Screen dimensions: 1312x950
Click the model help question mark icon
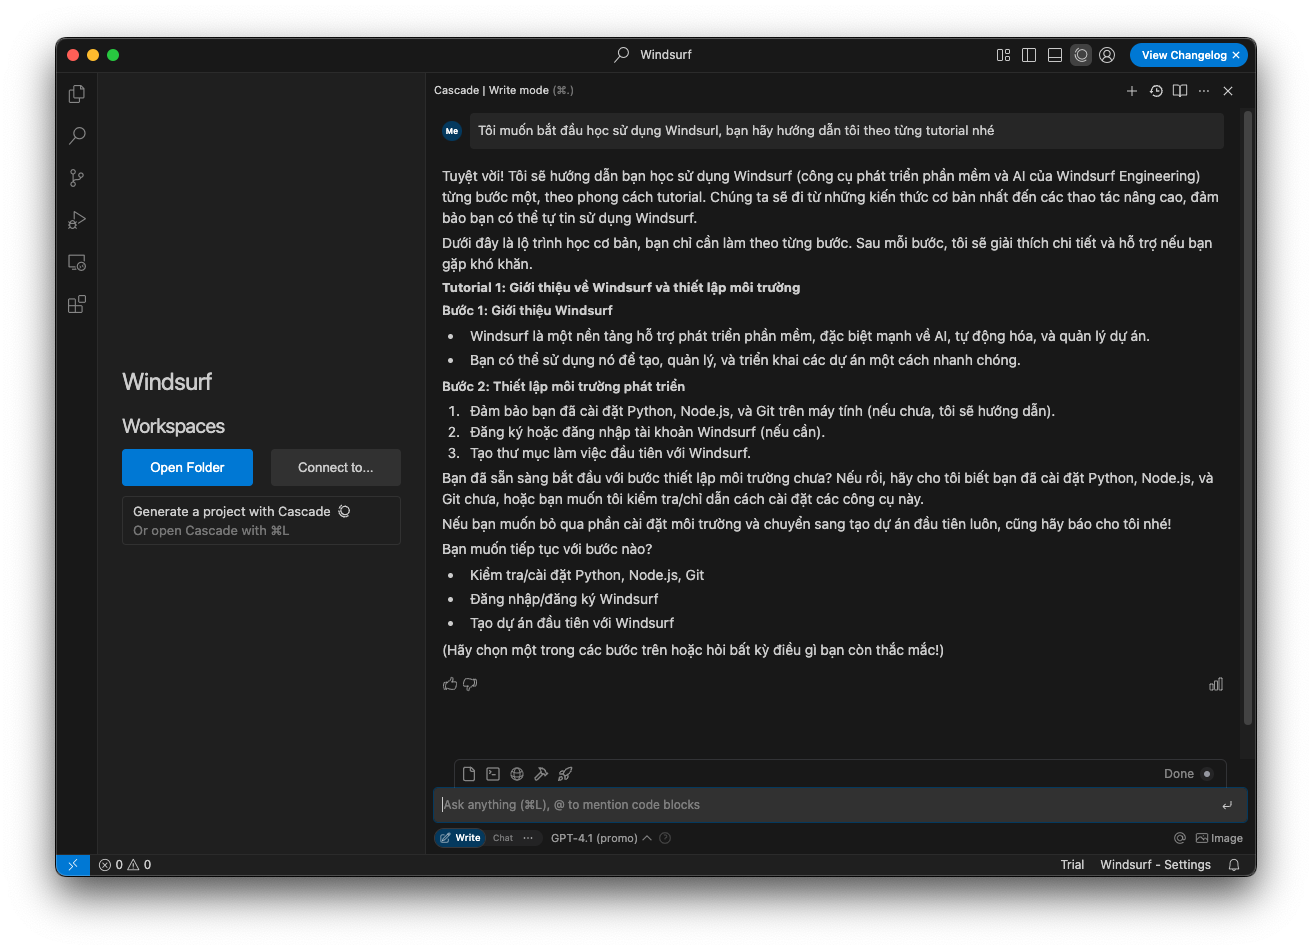tap(665, 838)
